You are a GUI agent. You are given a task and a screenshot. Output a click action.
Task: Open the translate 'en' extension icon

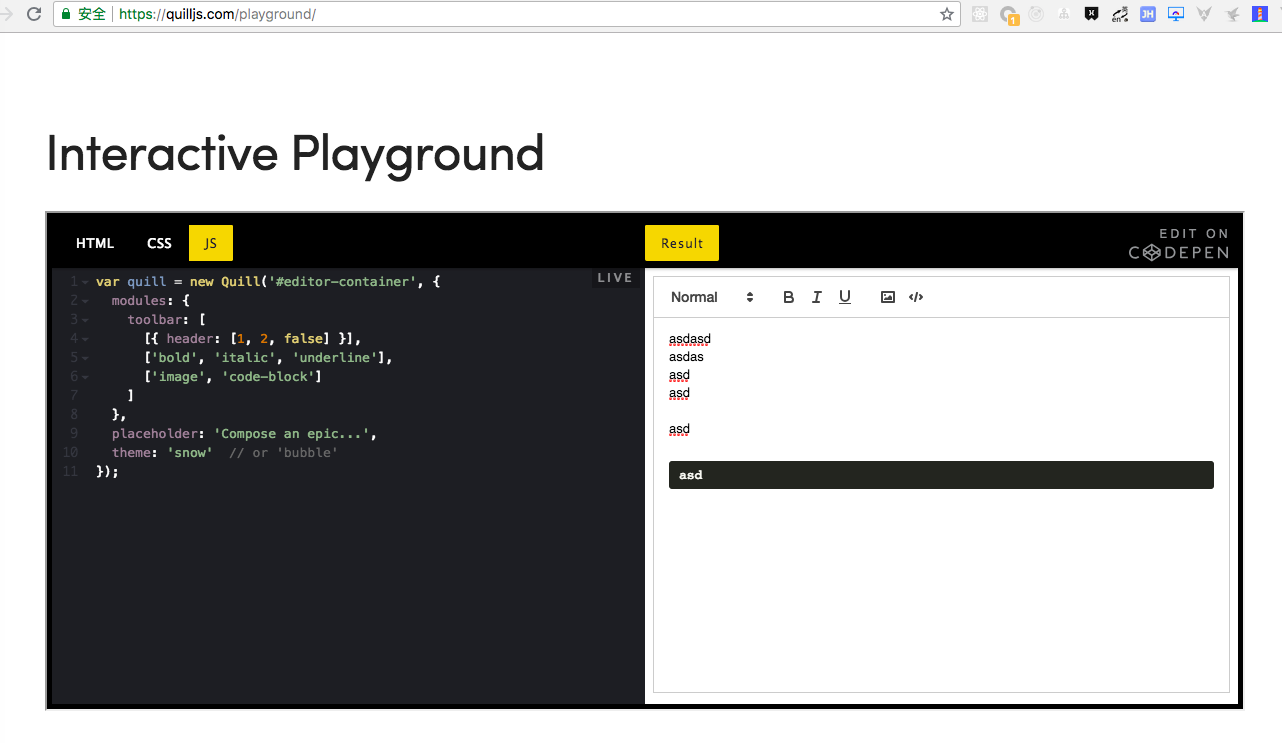point(1120,14)
